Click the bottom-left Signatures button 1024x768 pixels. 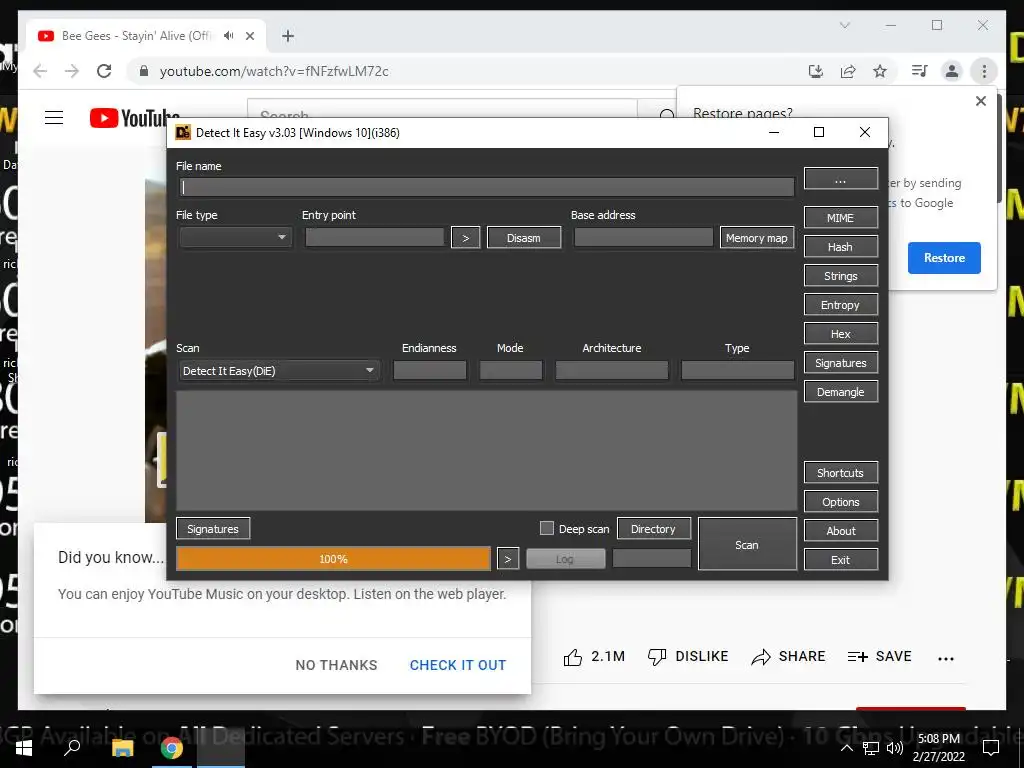(x=213, y=529)
